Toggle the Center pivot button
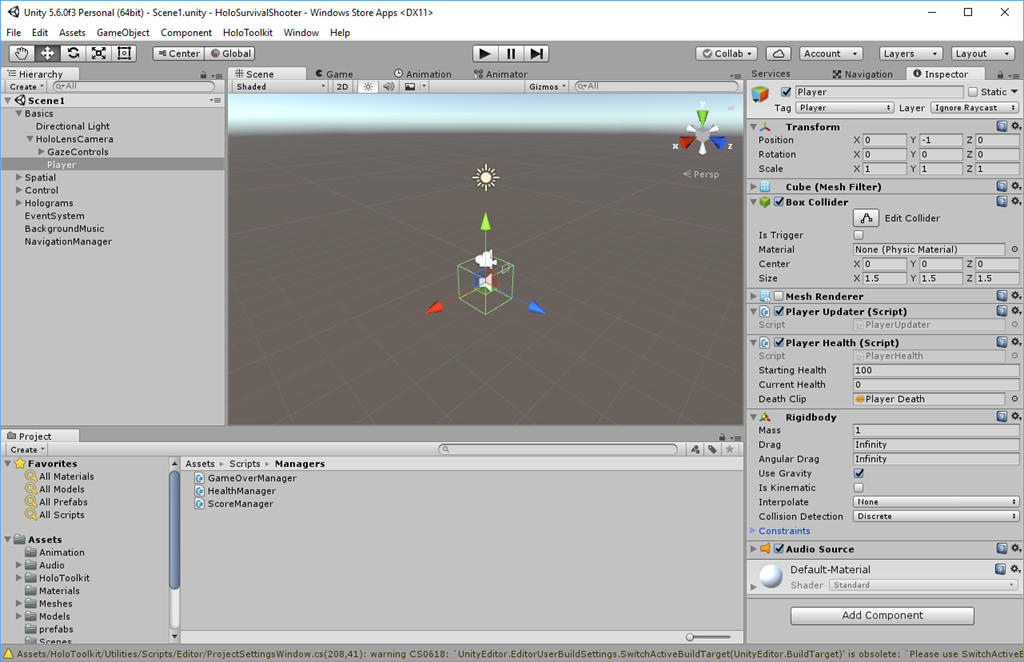Viewport: 1024px width, 662px height. (x=179, y=54)
